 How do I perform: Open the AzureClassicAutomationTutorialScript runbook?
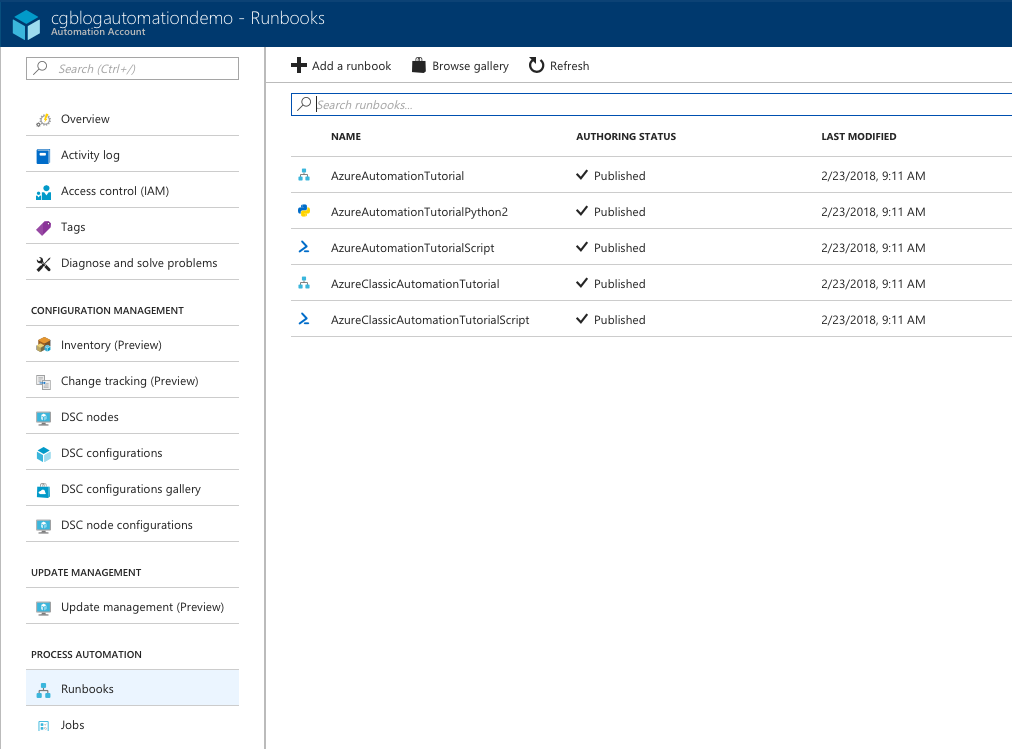pyautogui.click(x=430, y=321)
